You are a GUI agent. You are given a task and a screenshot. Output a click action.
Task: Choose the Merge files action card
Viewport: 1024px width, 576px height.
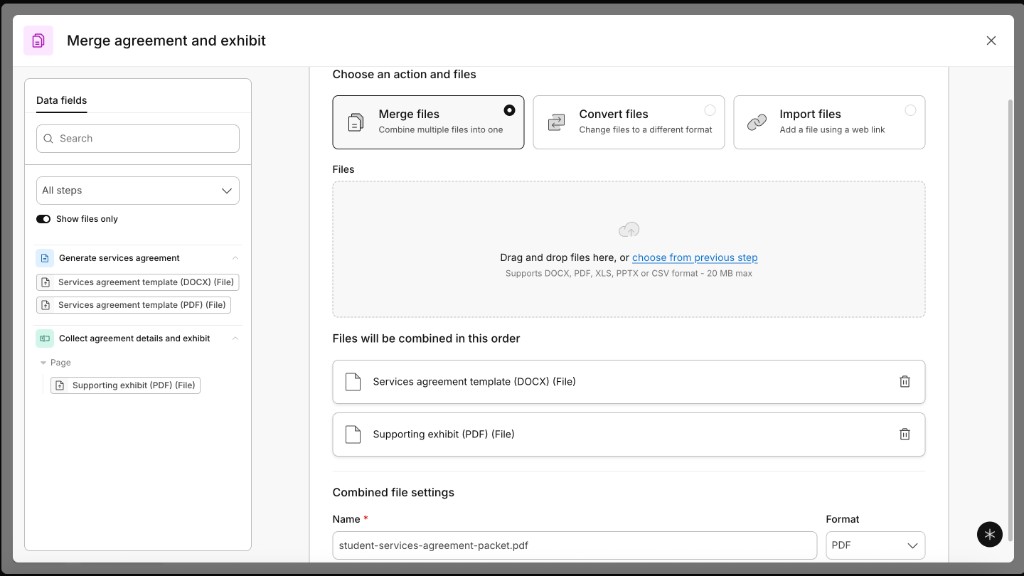coord(428,122)
